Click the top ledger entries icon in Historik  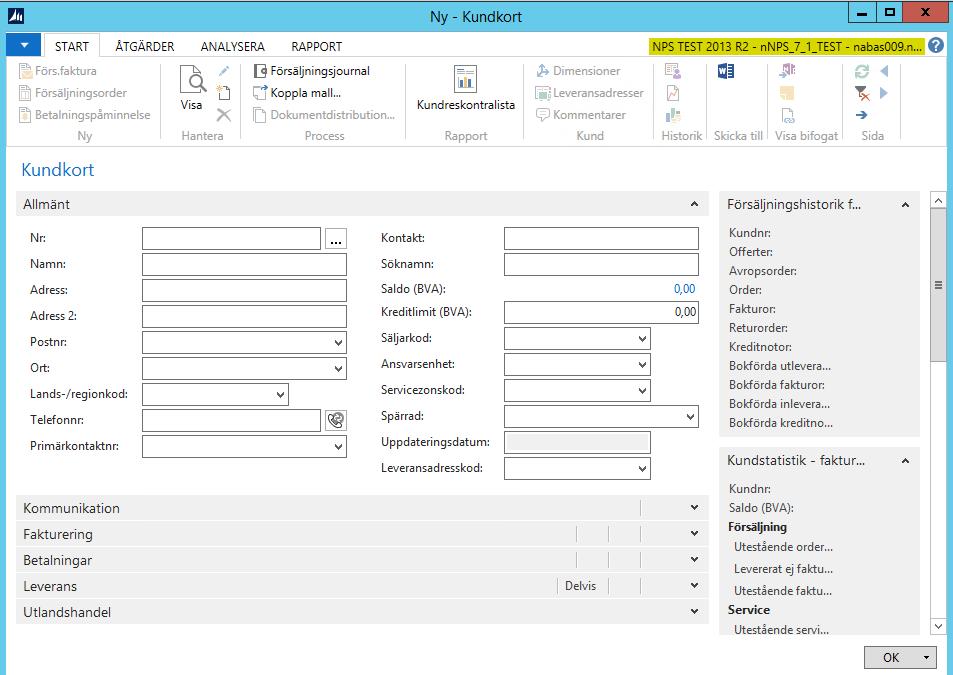click(673, 71)
